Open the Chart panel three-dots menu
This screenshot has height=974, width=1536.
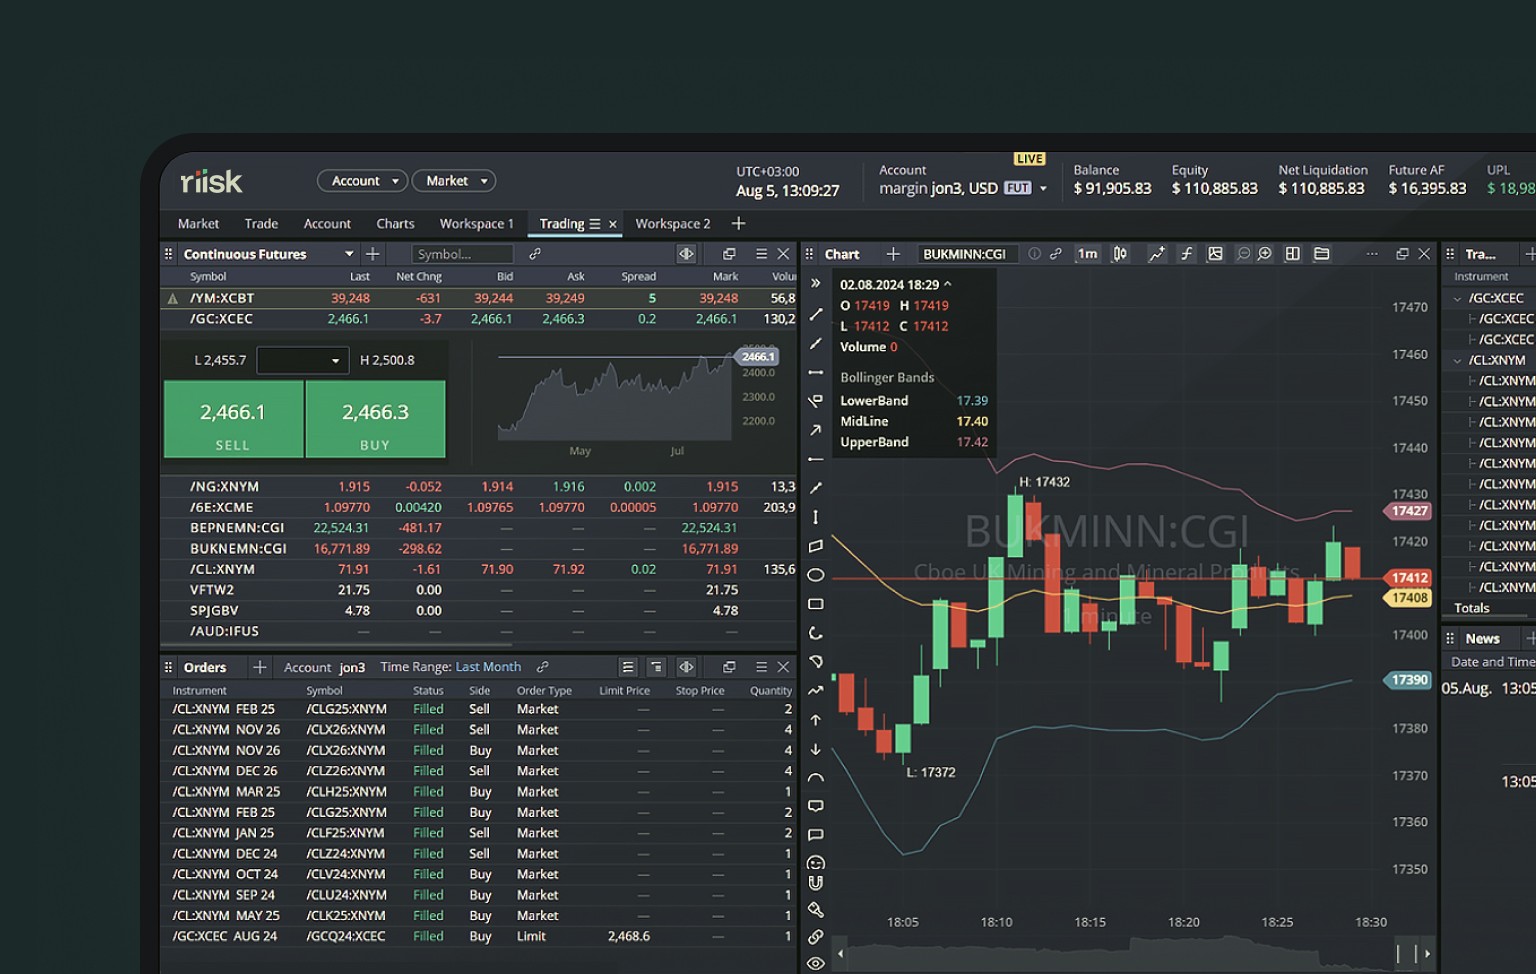[1372, 254]
